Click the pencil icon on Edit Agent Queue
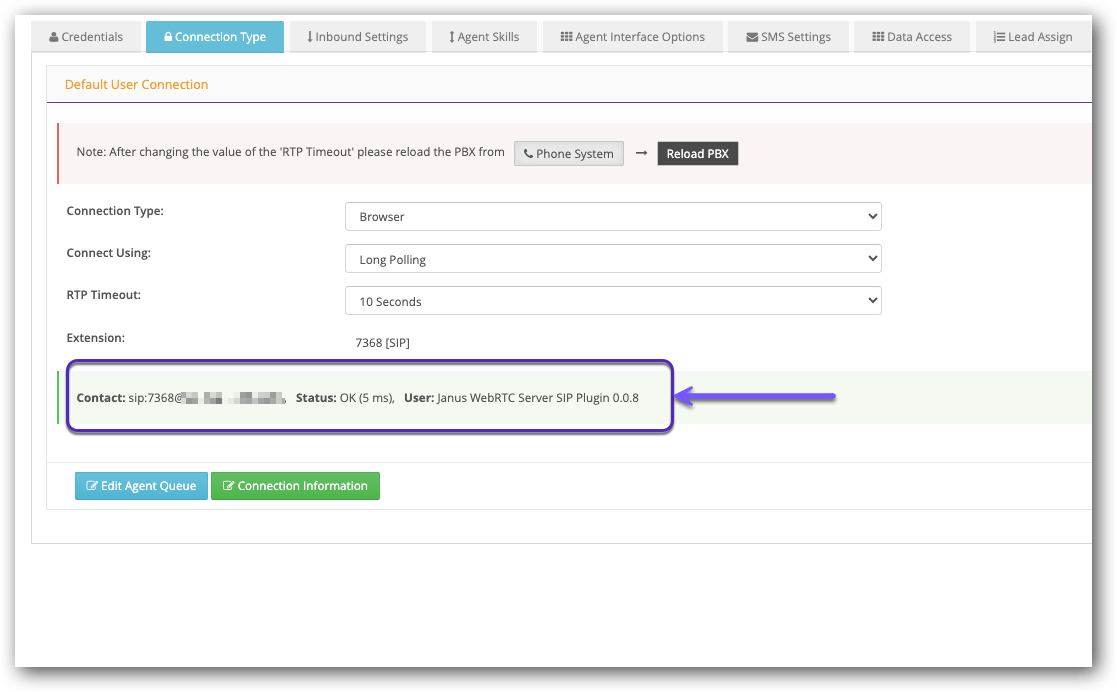The height and width of the screenshot is (692, 1117). [92, 486]
